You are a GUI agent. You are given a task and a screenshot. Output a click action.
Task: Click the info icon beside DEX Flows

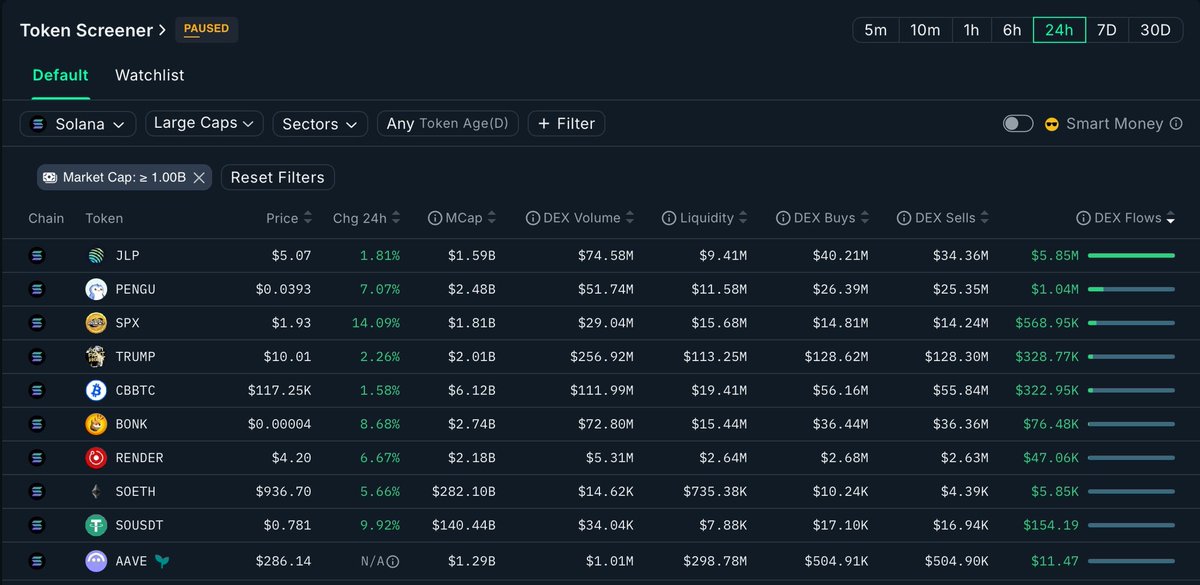pos(1083,218)
